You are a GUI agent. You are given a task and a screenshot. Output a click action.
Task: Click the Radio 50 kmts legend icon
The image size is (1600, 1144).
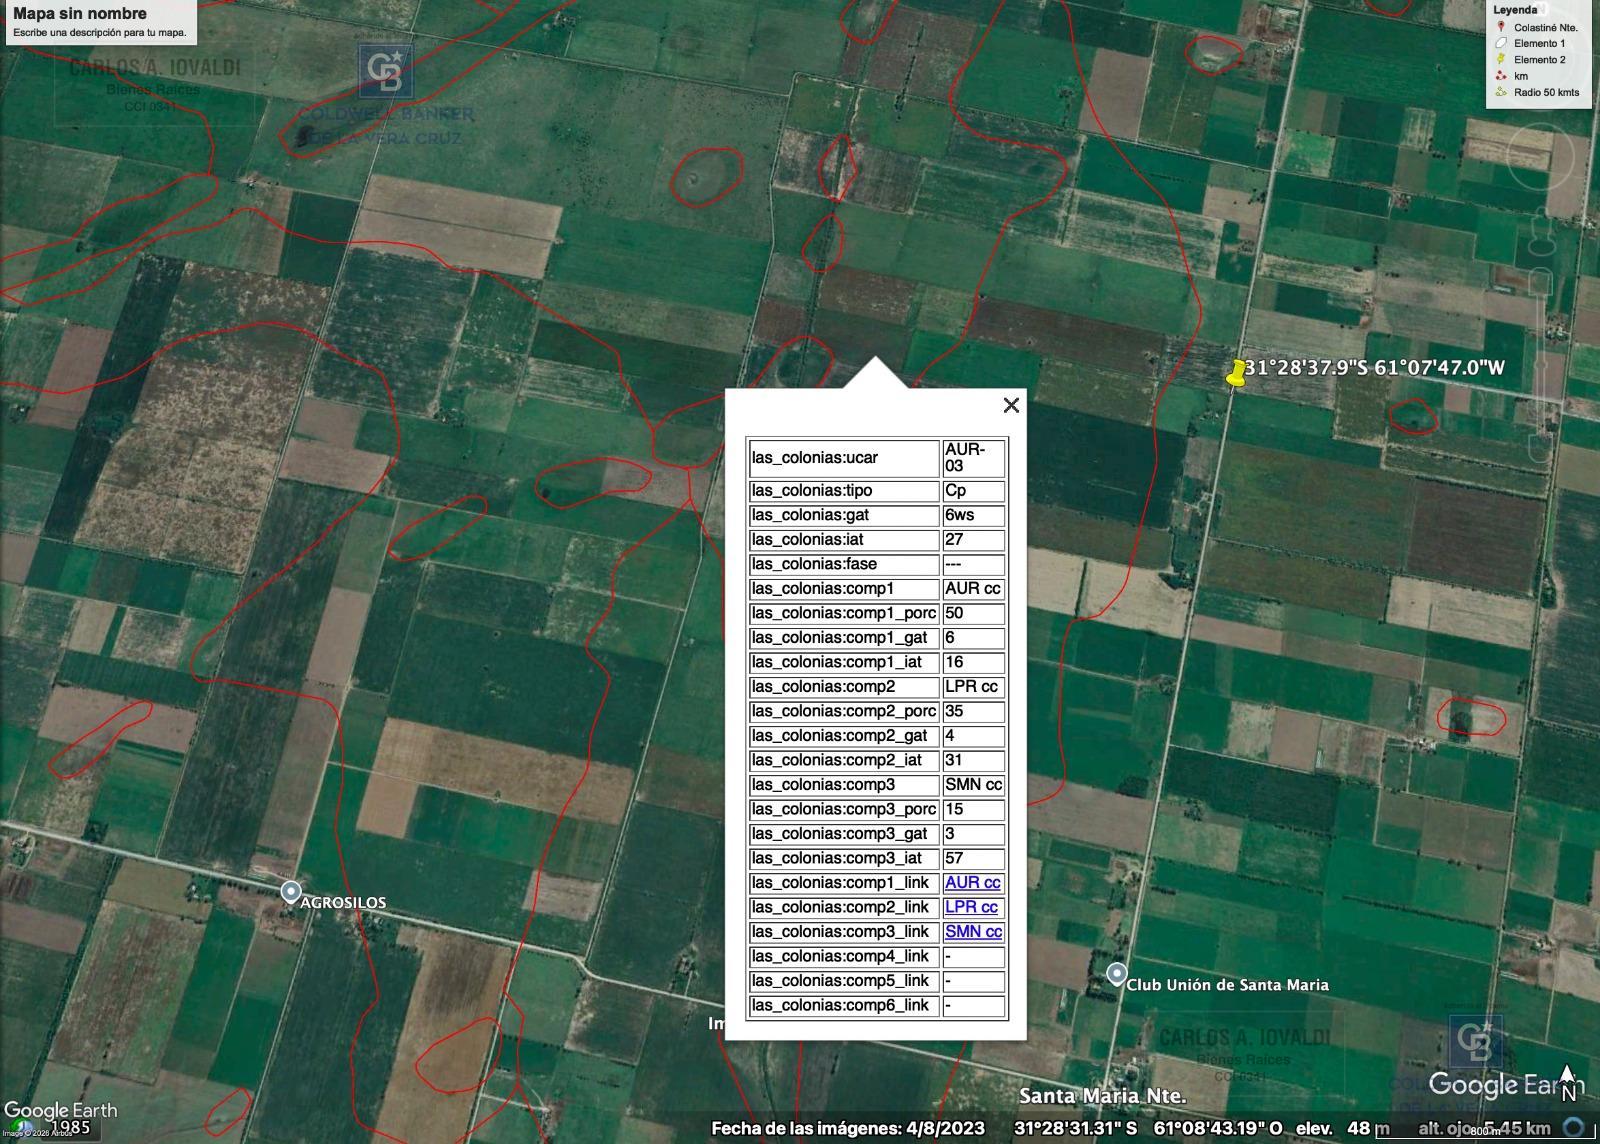tap(1501, 92)
